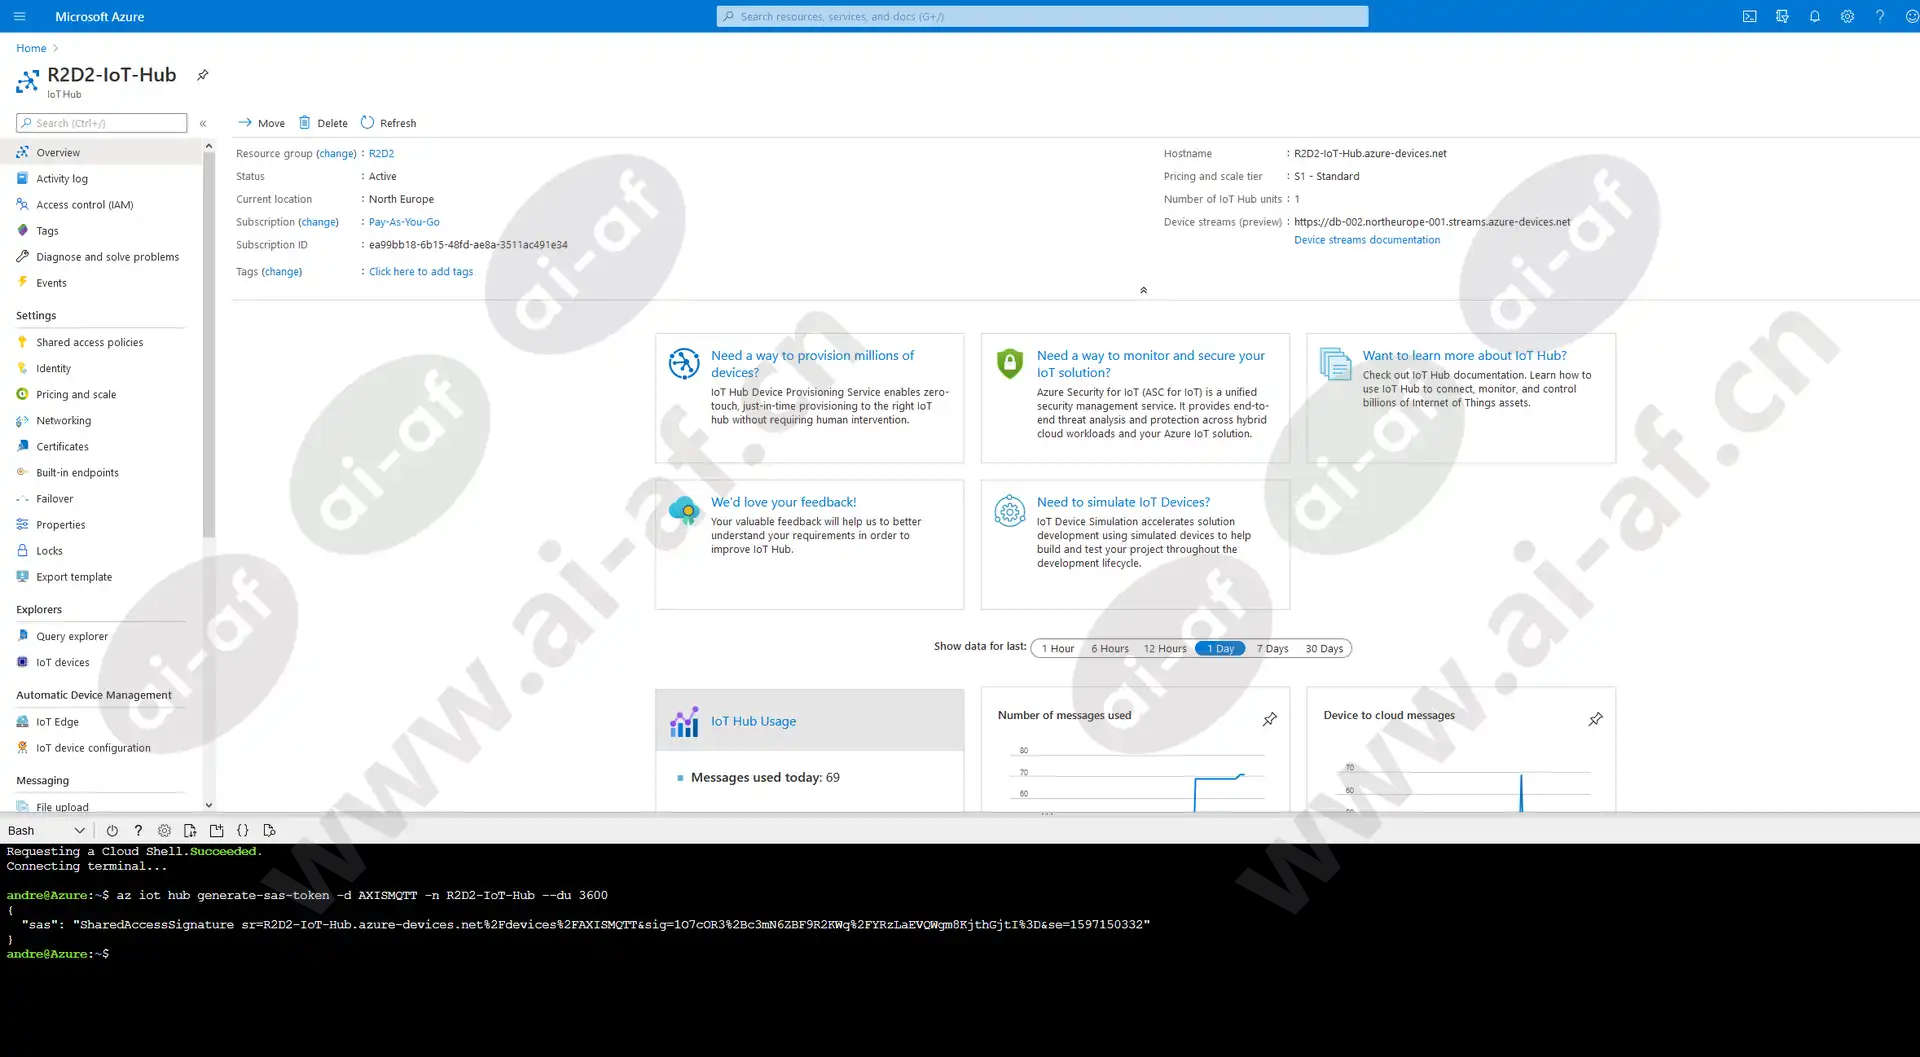Click the sidebar search field
The height and width of the screenshot is (1057, 1920).
[101, 123]
